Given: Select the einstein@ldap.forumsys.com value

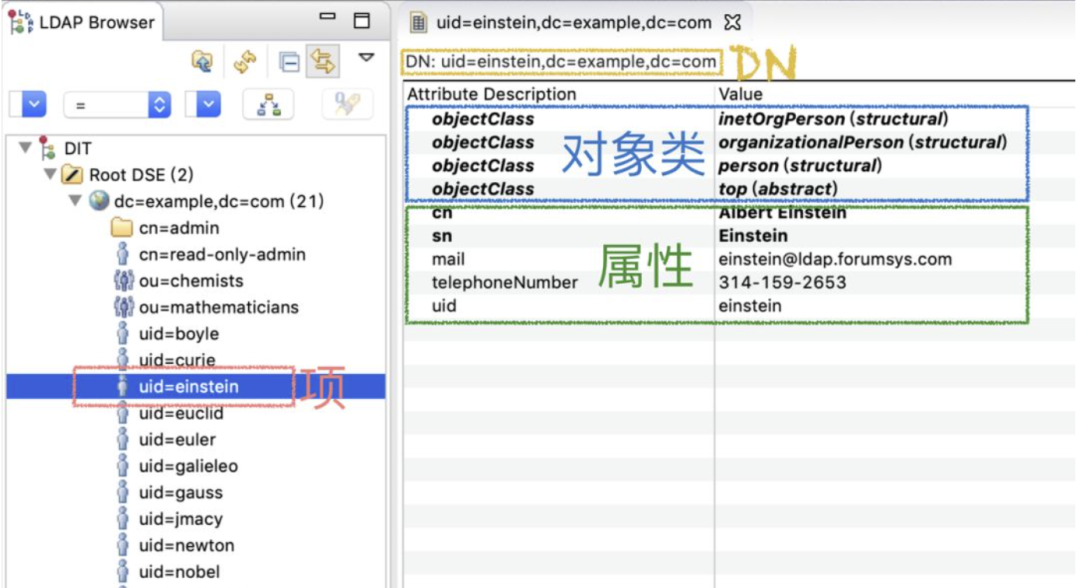Looking at the screenshot, I should [835, 260].
